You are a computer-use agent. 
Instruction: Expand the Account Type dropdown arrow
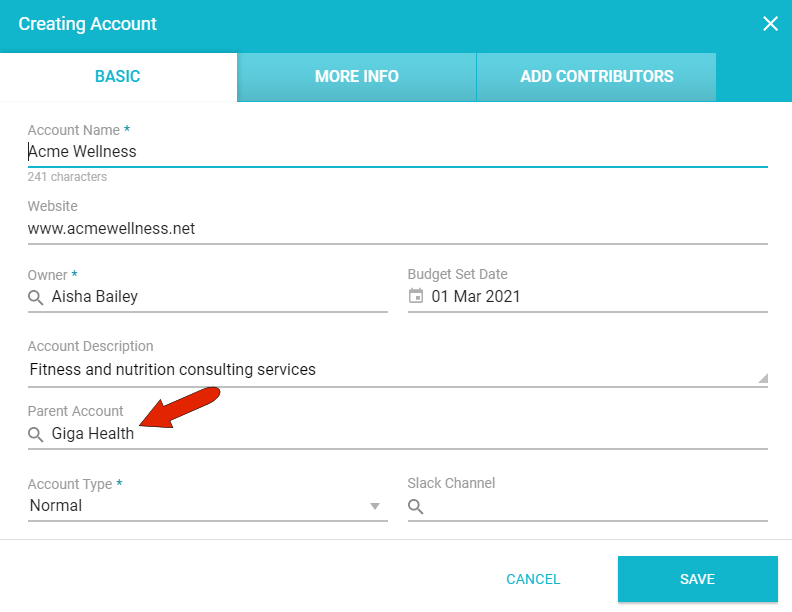[x=375, y=506]
